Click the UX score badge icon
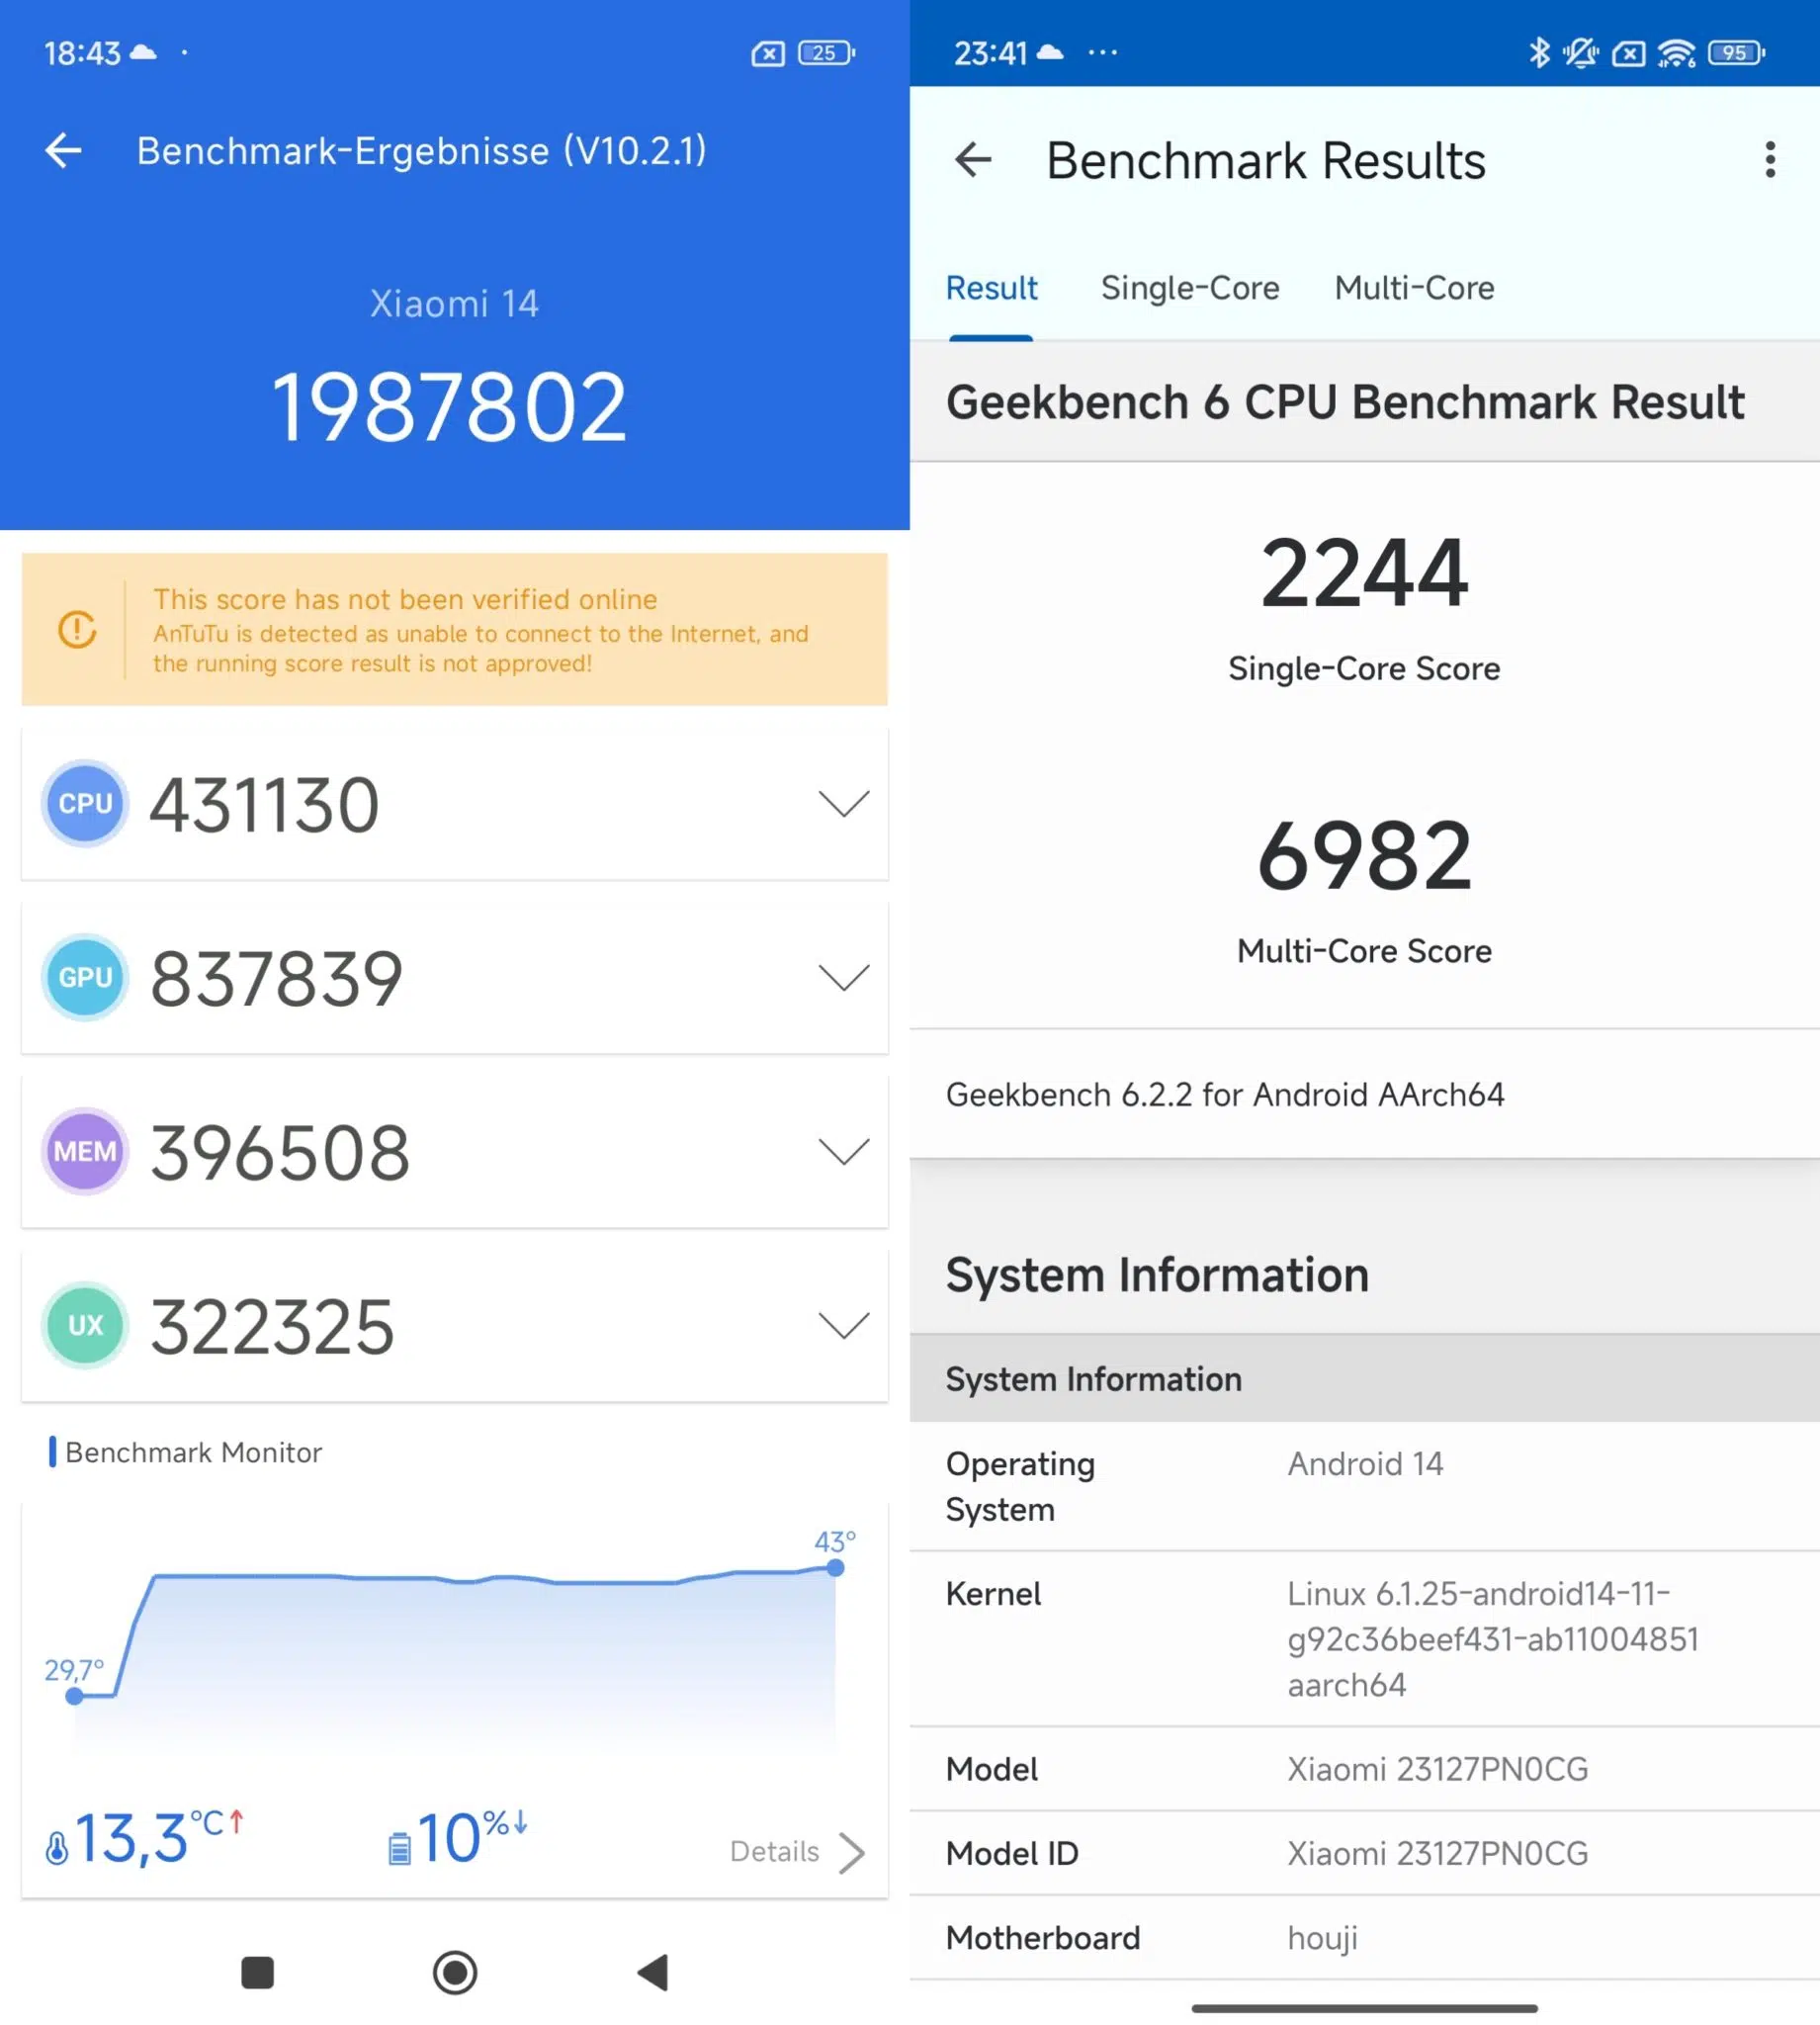Screen dimensions: 1820x2025 pyautogui.click(x=85, y=1325)
